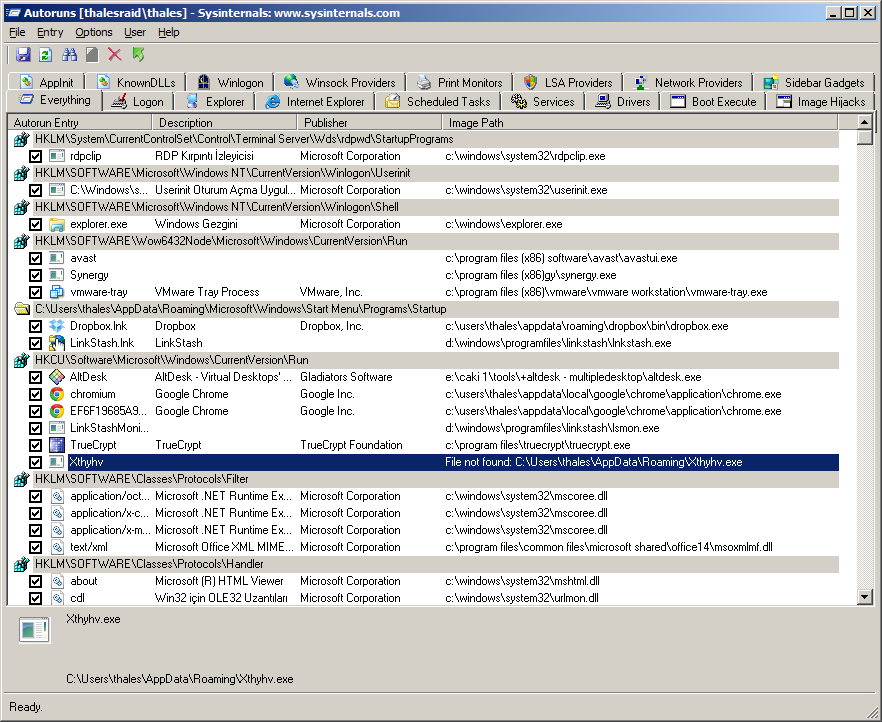Uncheck the explorer.exe shell checkbox

[35, 224]
